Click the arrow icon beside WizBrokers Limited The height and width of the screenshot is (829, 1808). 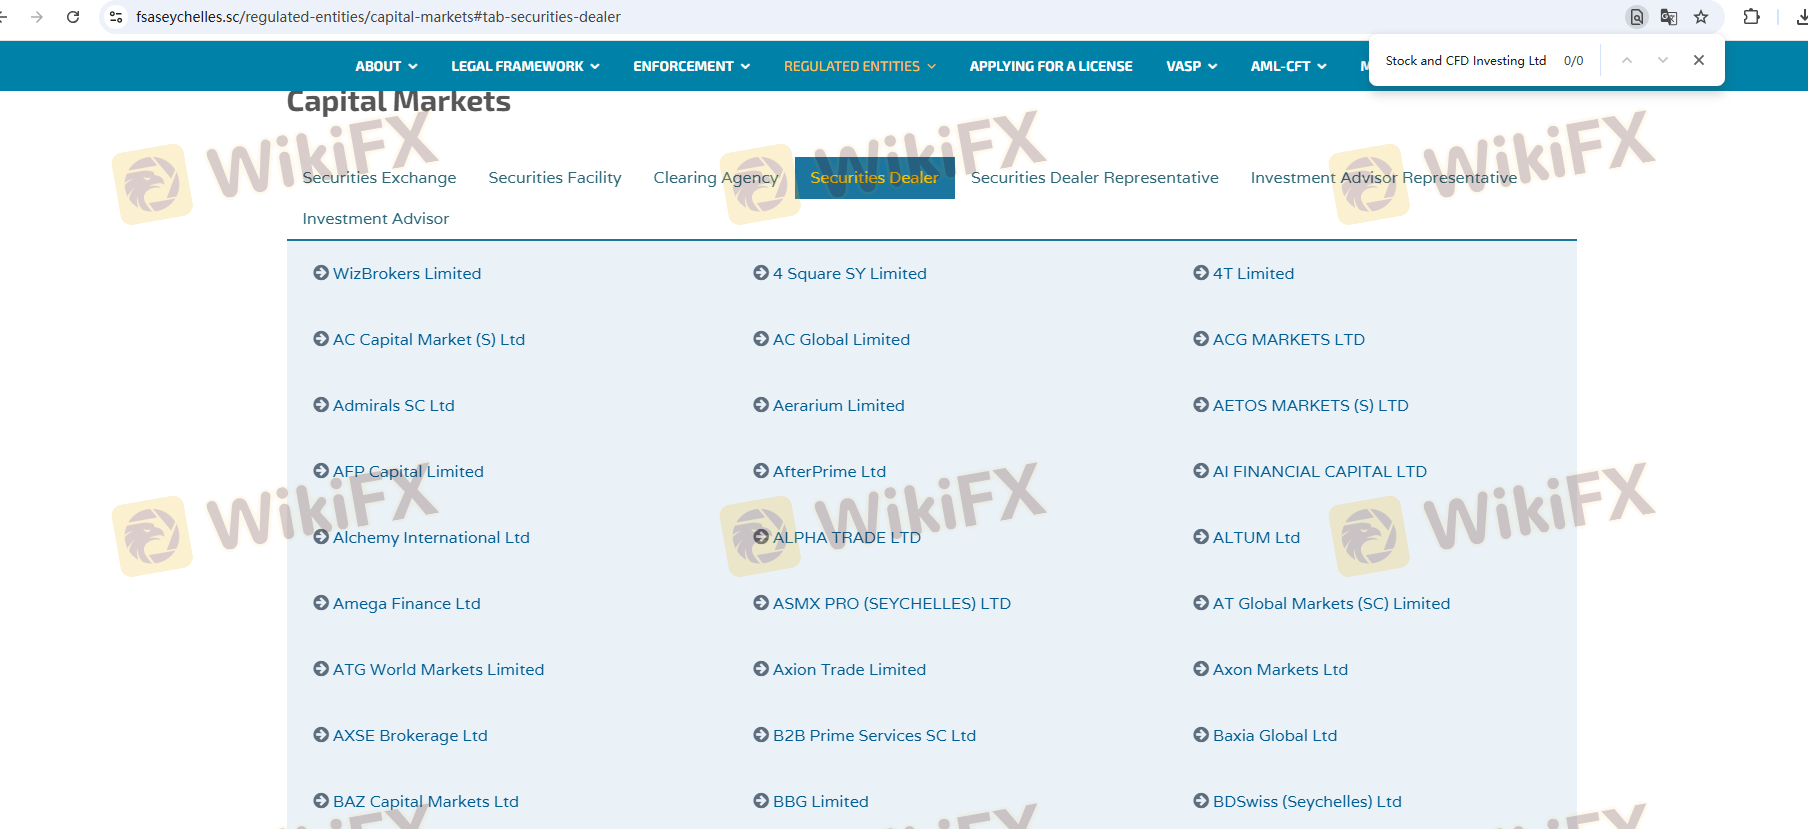[x=321, y=273]
